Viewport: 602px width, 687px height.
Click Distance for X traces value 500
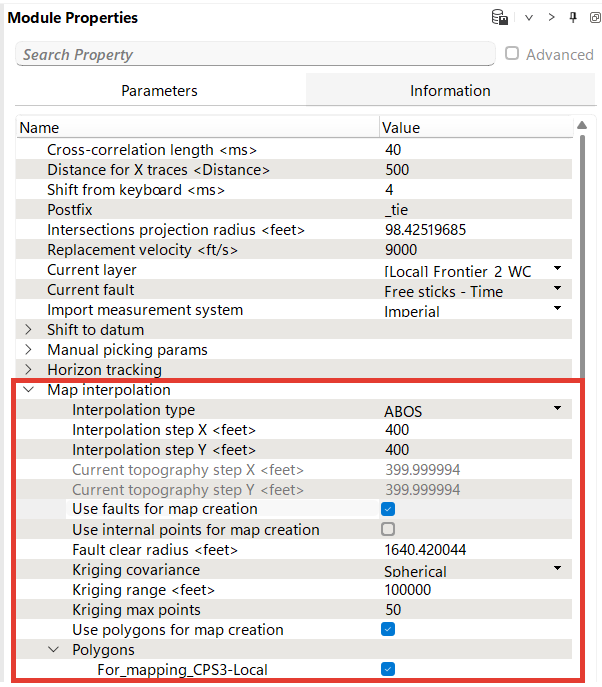pyautogui.click(x=397, y=170)
